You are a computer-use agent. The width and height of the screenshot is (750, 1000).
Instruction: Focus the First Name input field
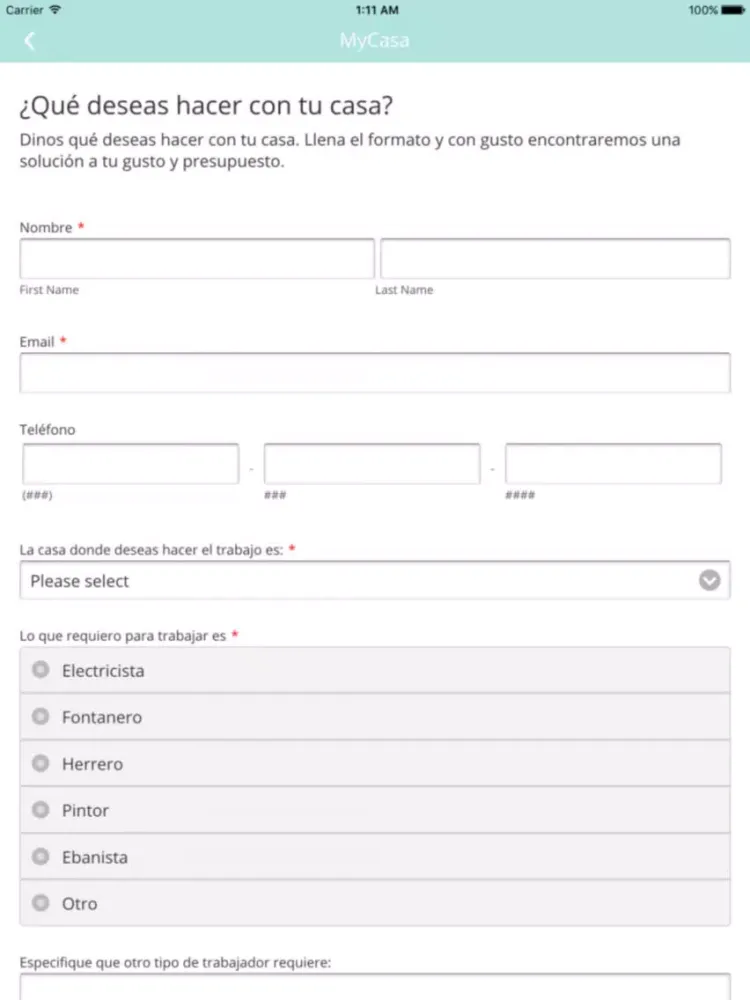(197, 258)
